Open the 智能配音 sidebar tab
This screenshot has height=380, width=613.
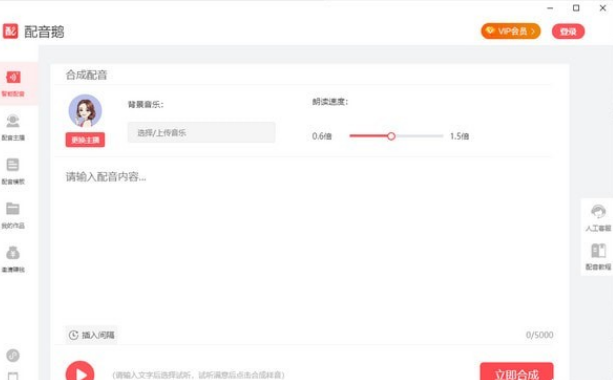(14, 83)
